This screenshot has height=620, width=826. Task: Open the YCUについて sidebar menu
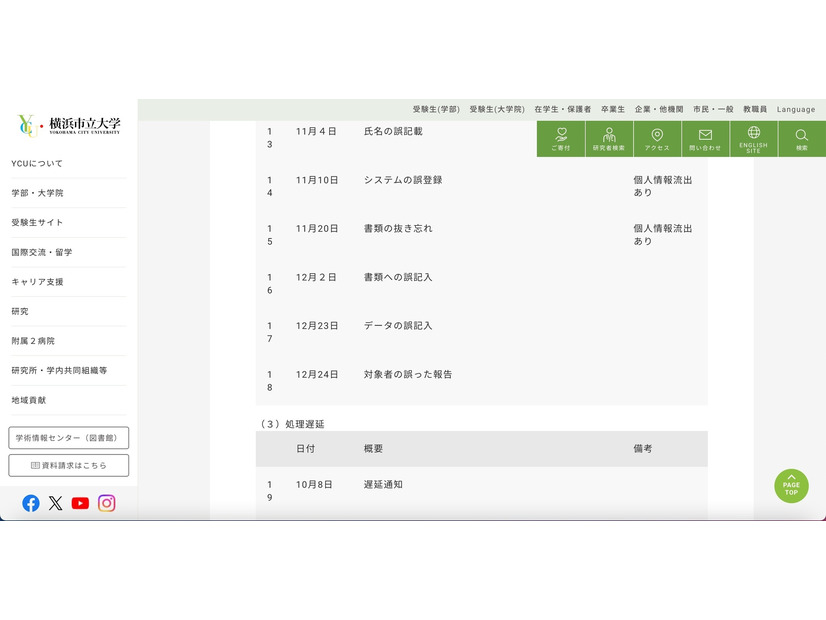pos(37,163)
